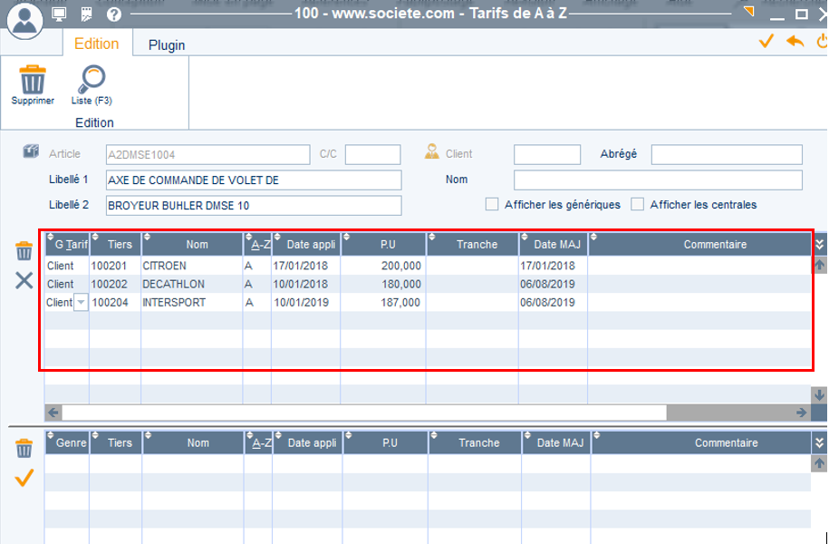Click price cell 187,000
829x544 pixels.
tap(384, 302)
